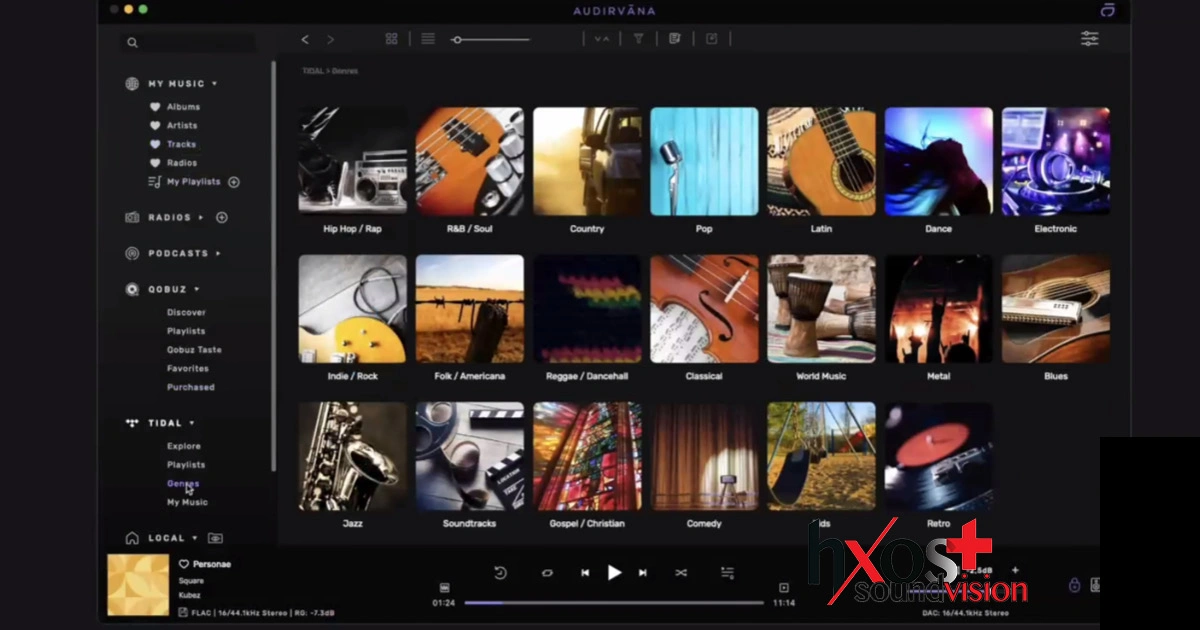Collapse the My Music section arrow
This screenshot has height=630, width=1200.
[214, 84]
